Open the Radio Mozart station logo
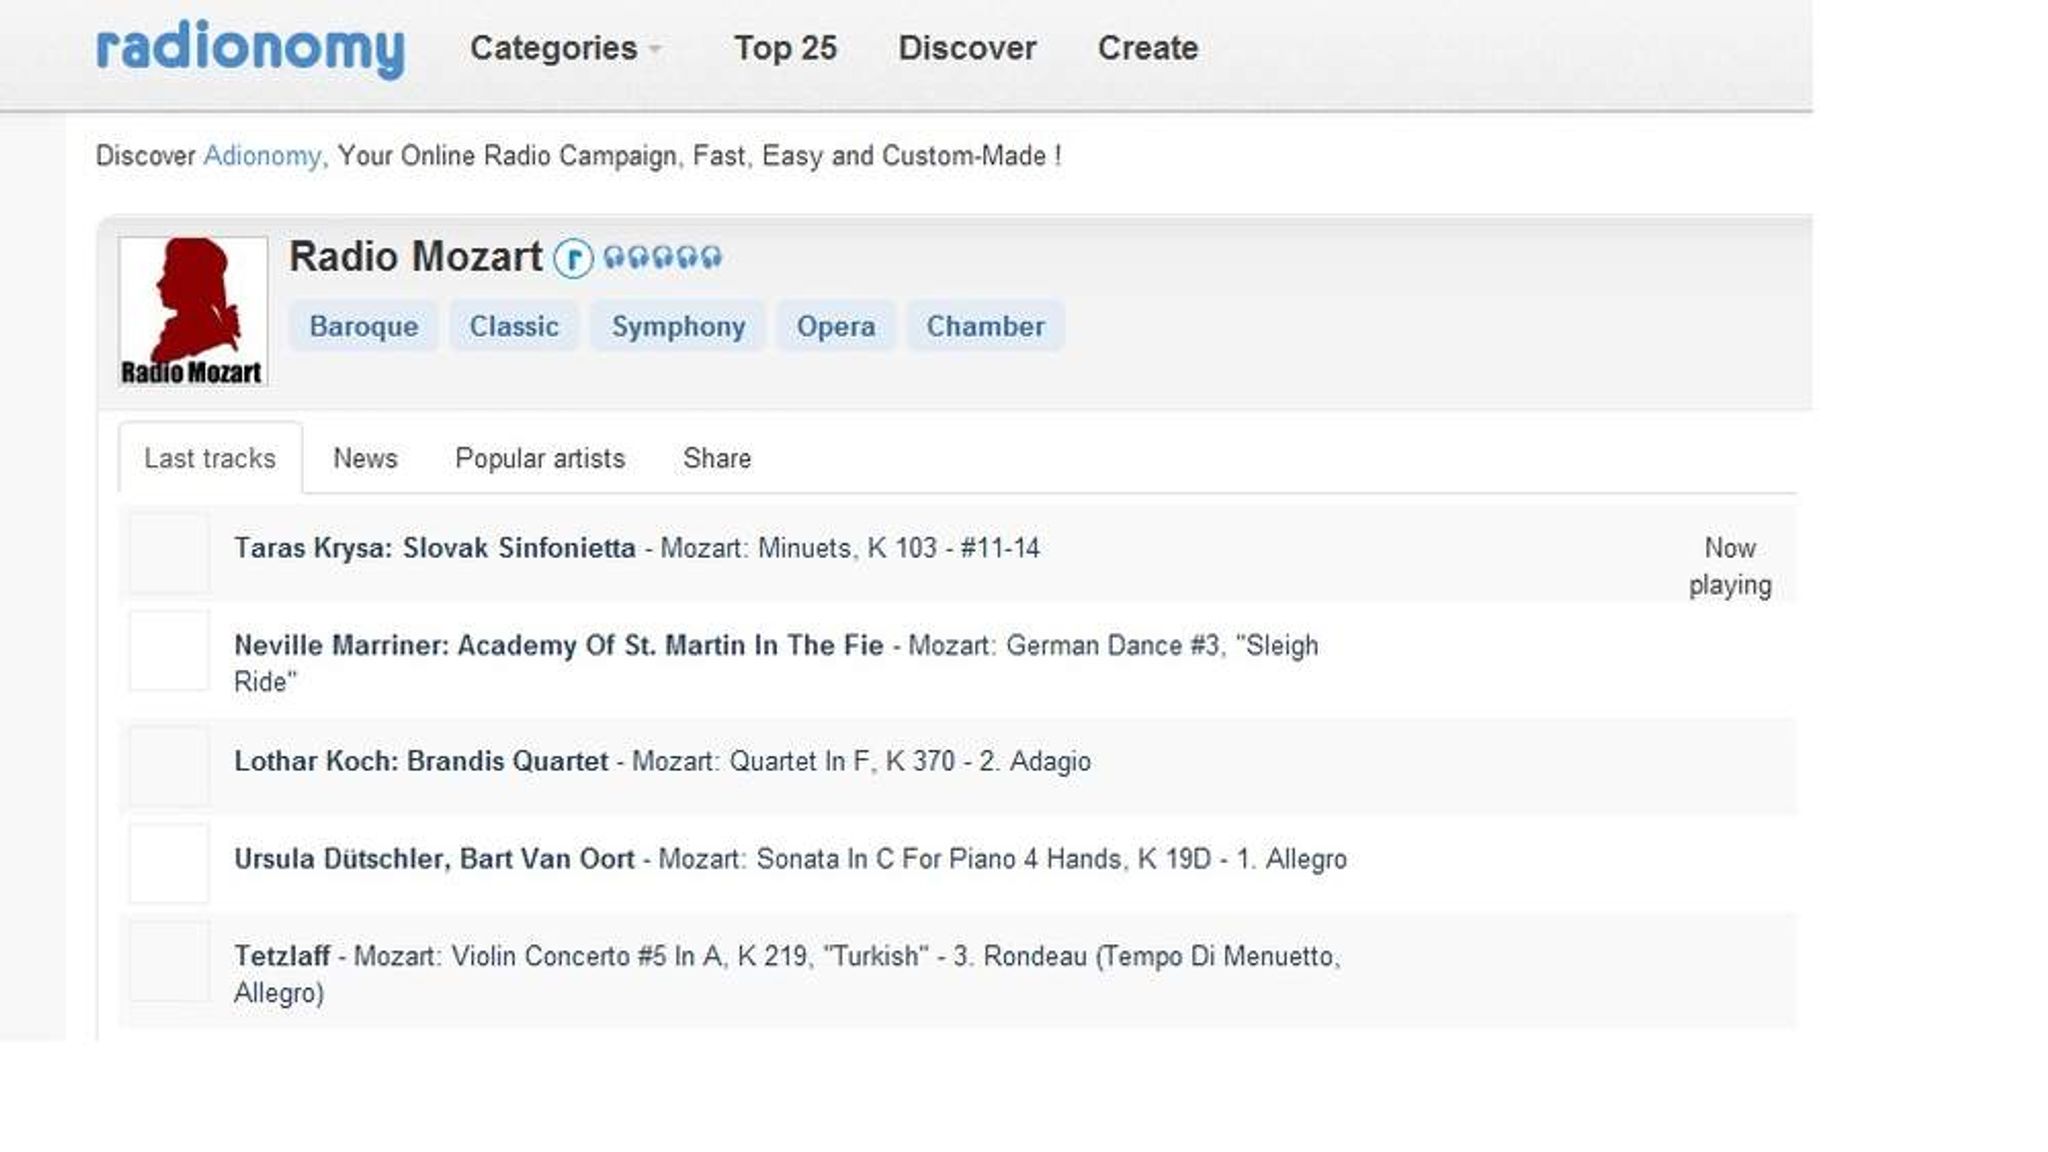This screenshot has width=2048, height=1152. 193,305
